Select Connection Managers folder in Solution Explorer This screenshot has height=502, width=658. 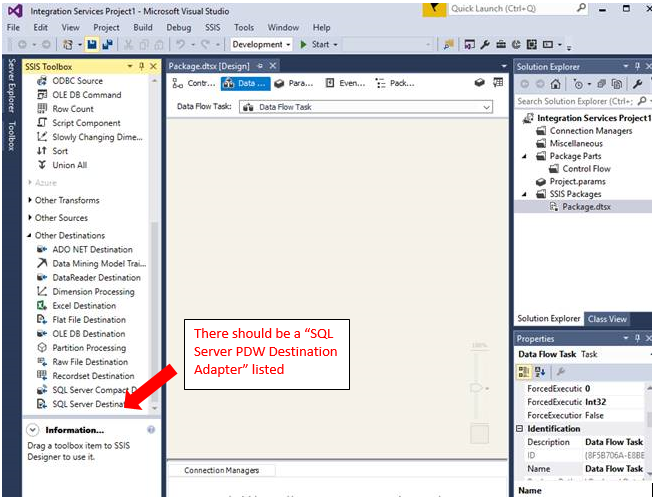pyautogui.click(x=590, y=131)
